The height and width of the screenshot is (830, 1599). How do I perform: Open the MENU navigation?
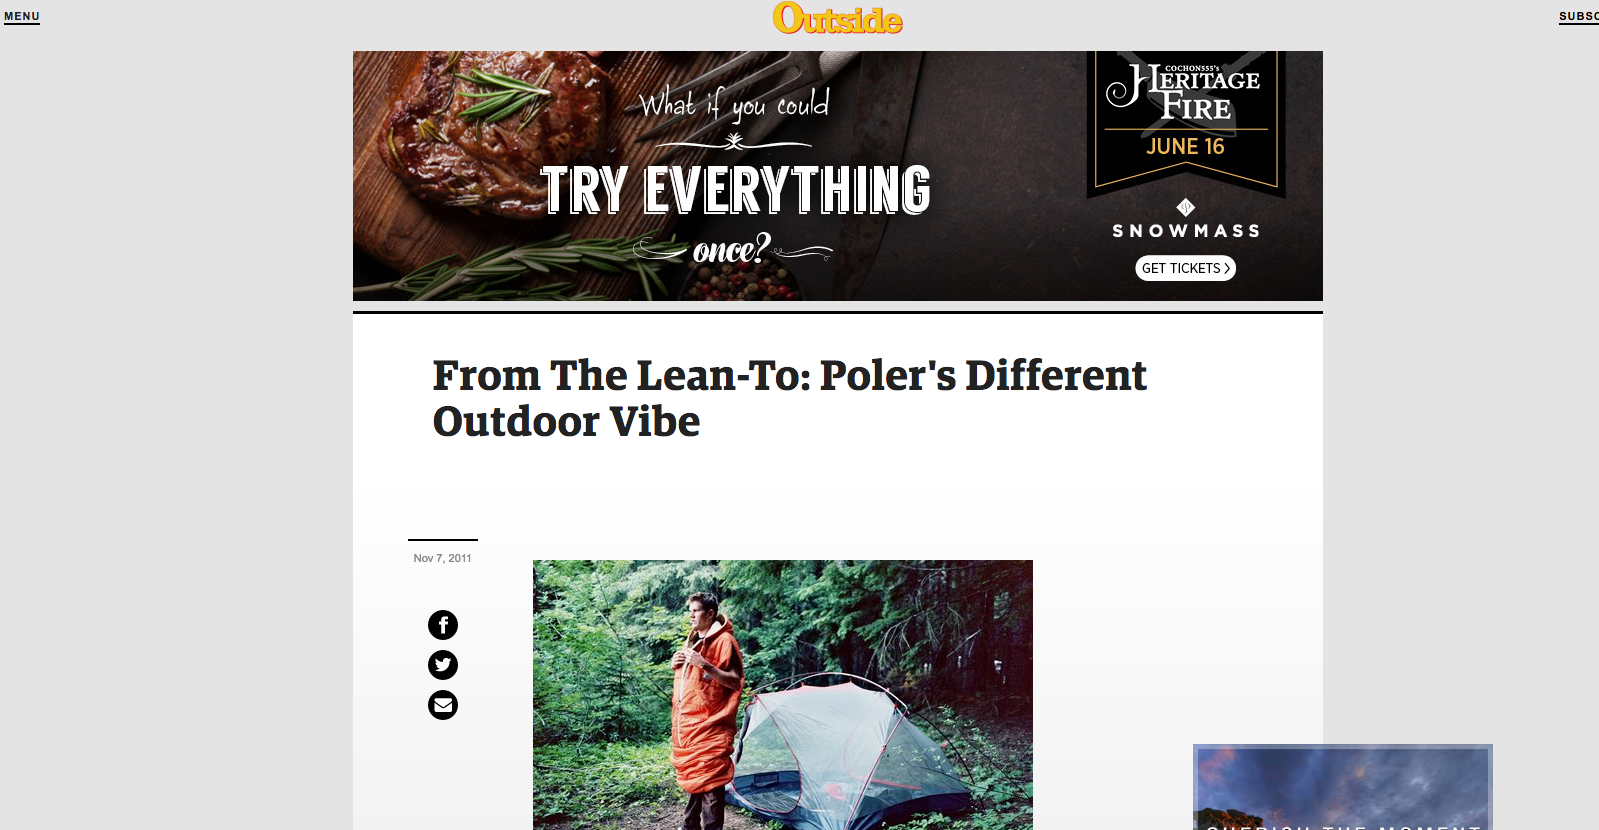click(22, 17)
